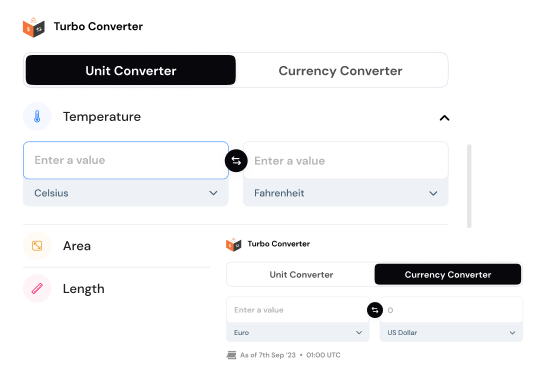
Task: Click the large Turbo Converter logo icon
Action: click(34, 27)
